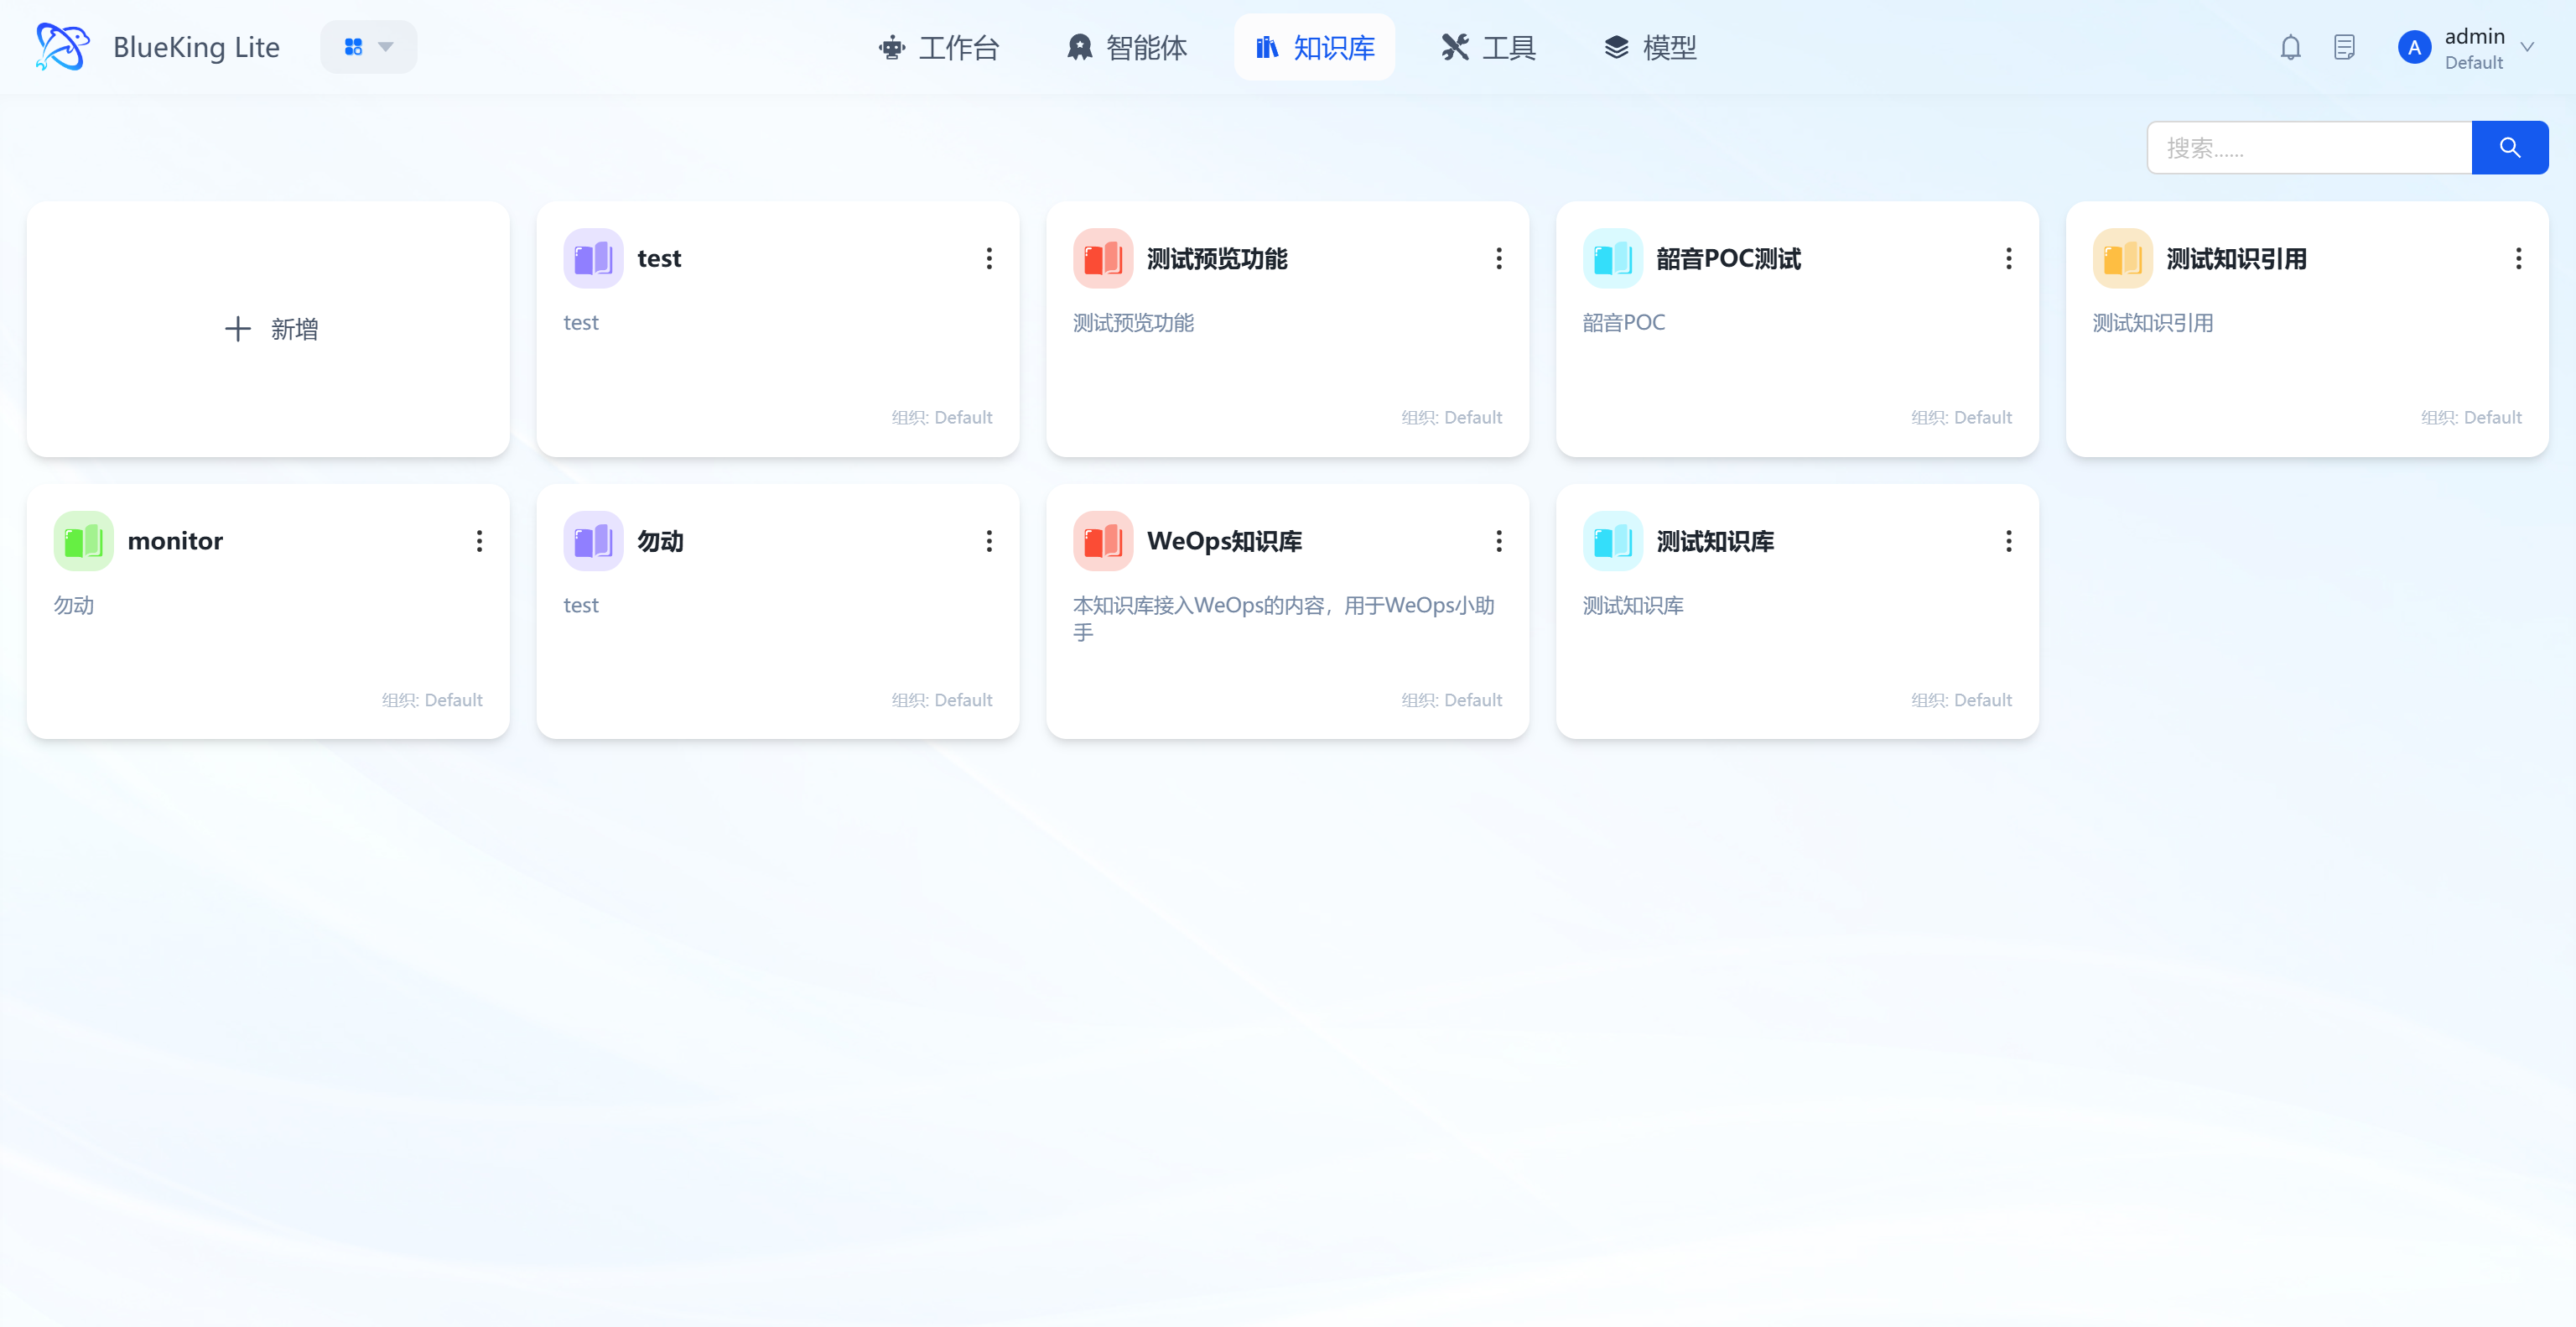Viewport: 2576px width, 1327px height.
Task: Focus the 搜索 input field
Action: [x=2309, y=148]
